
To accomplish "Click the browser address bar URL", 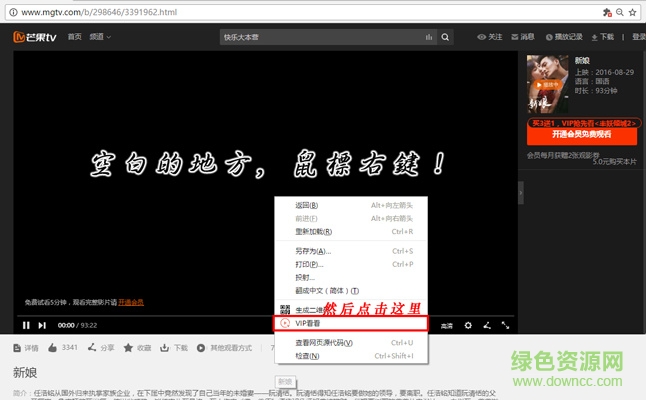I will [99, 12].
